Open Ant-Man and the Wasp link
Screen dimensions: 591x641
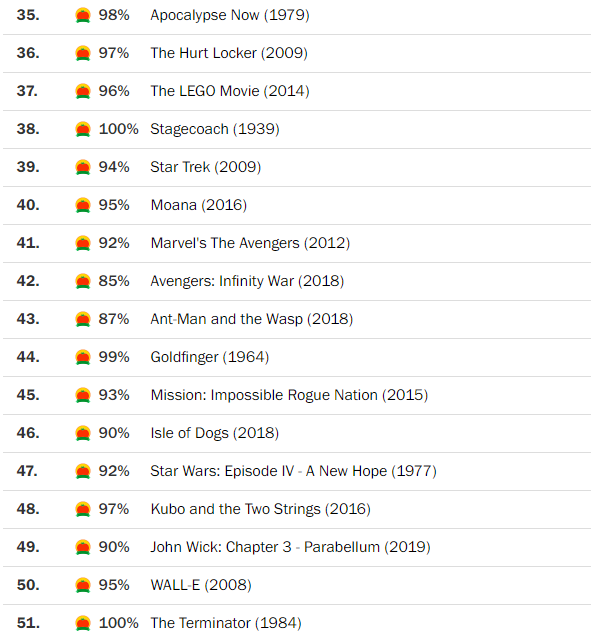tap(251, 319)
